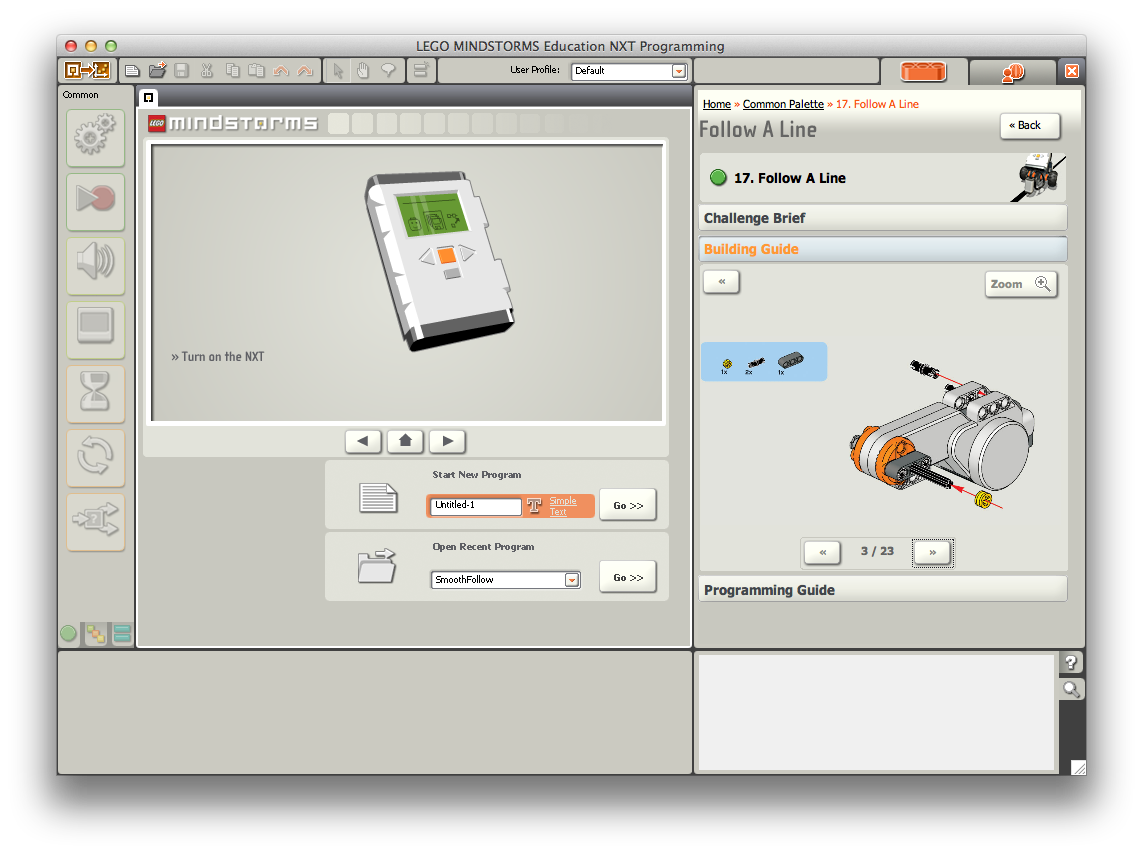
Task: Select the Switch block
Action: 95,522
